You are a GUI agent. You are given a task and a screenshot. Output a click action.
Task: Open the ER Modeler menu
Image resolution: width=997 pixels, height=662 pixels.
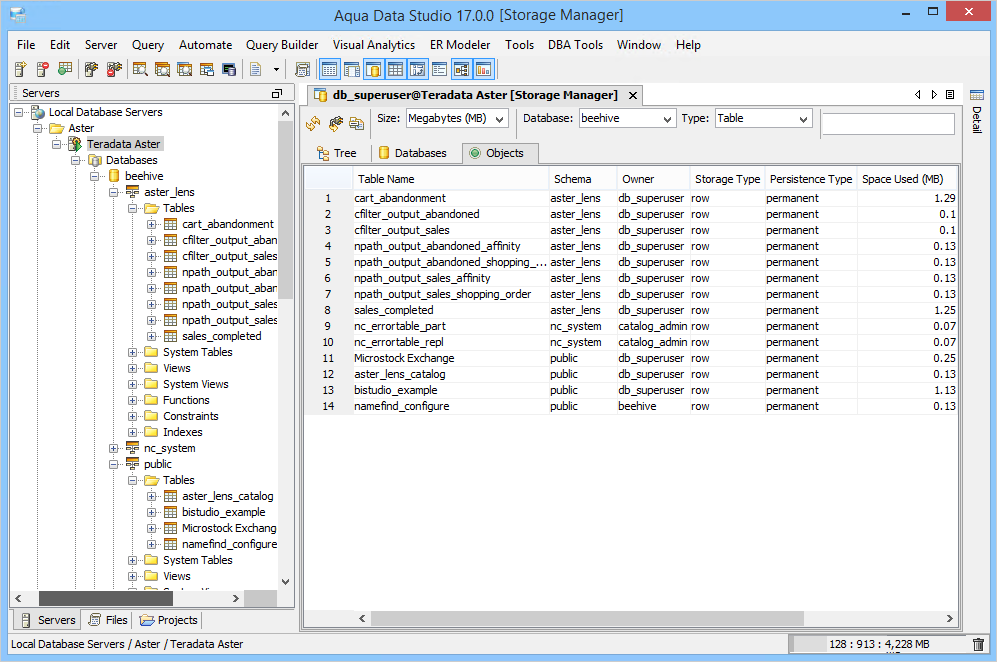[x=460, y=45]
